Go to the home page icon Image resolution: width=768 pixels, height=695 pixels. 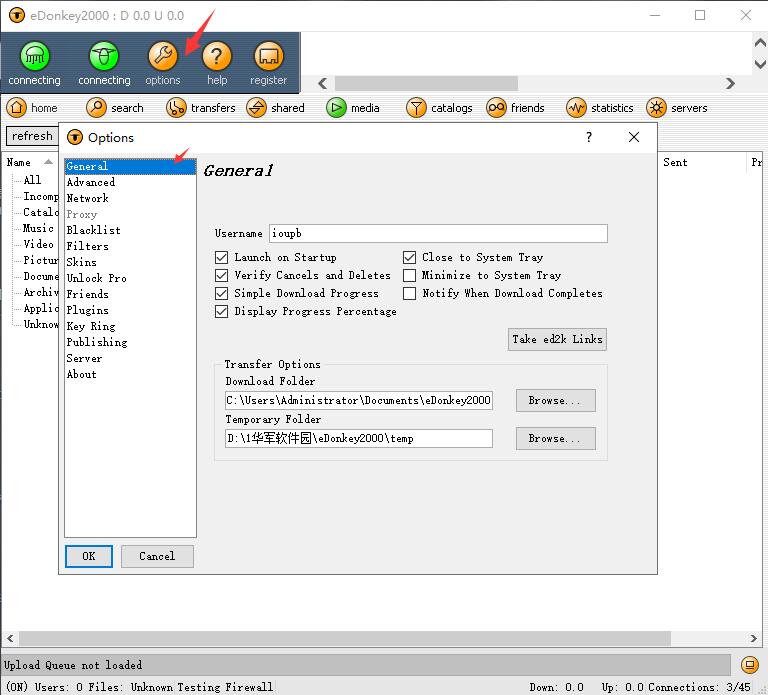(x=16, y=107)
